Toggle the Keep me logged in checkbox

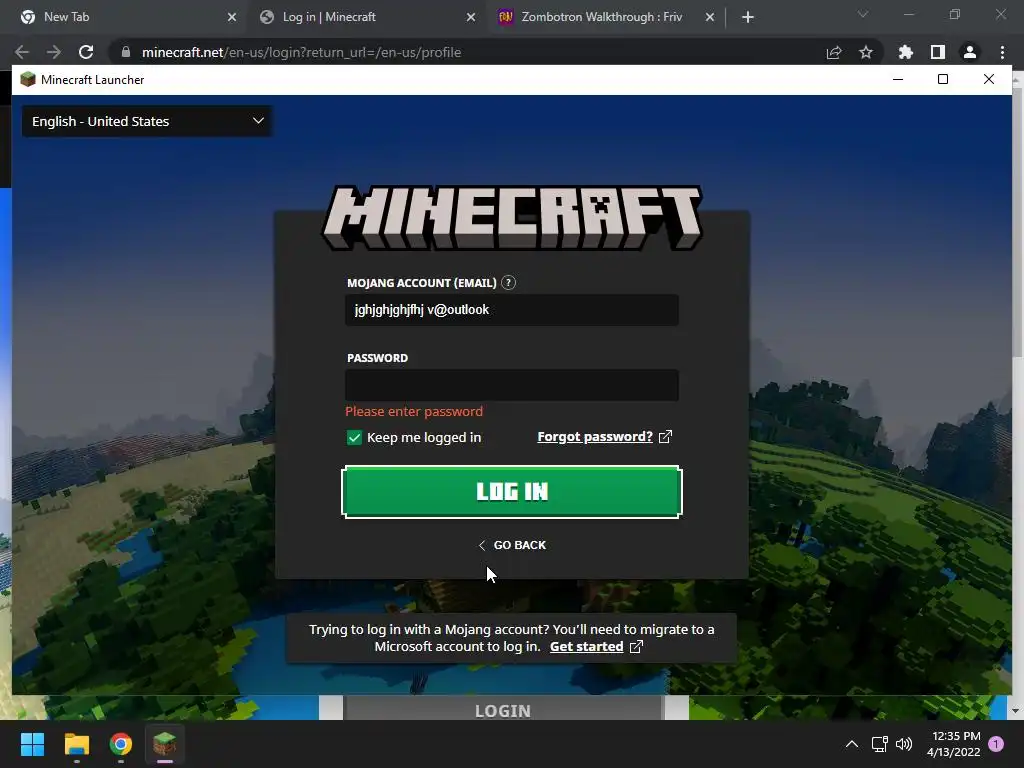(354, 438)
